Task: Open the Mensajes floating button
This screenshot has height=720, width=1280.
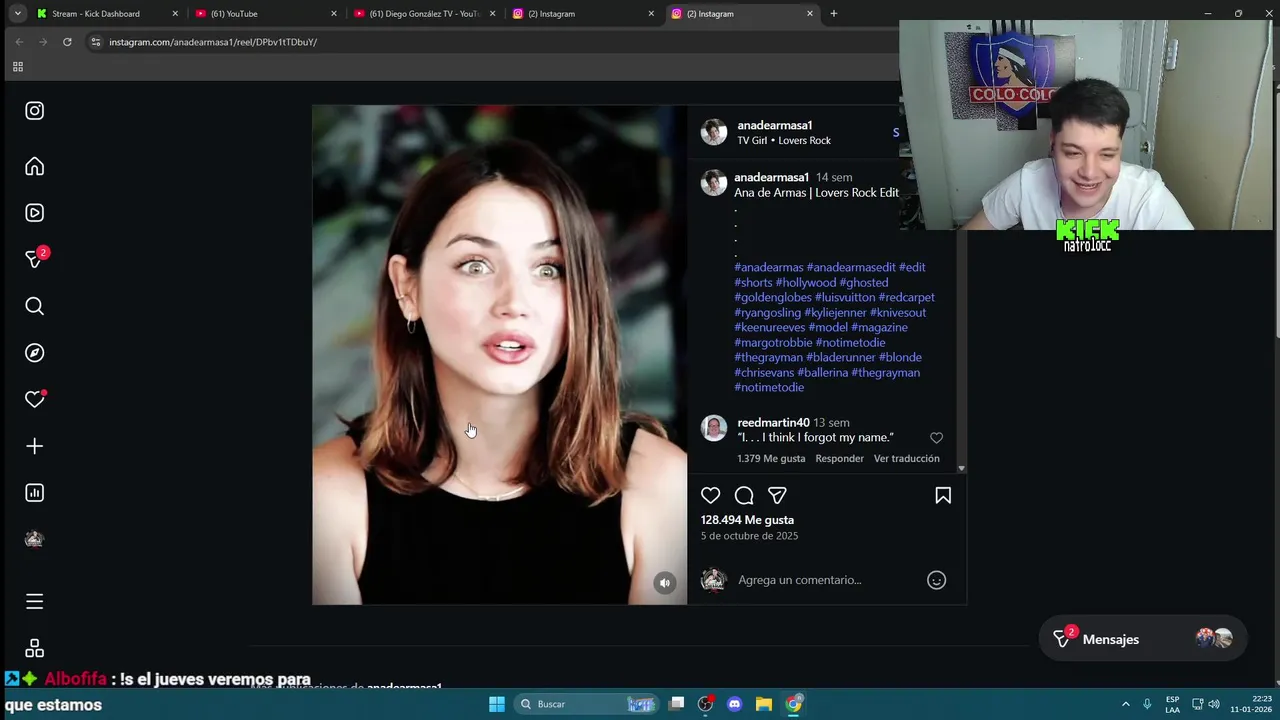Action: point(1142,639)
